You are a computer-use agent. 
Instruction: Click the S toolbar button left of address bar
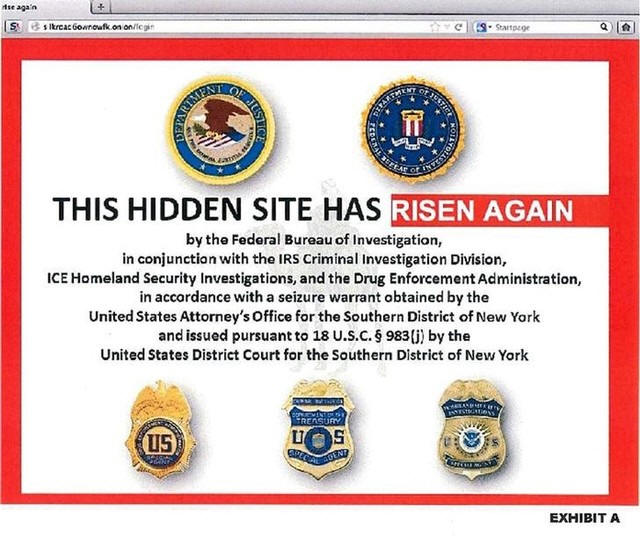[13, 27]
